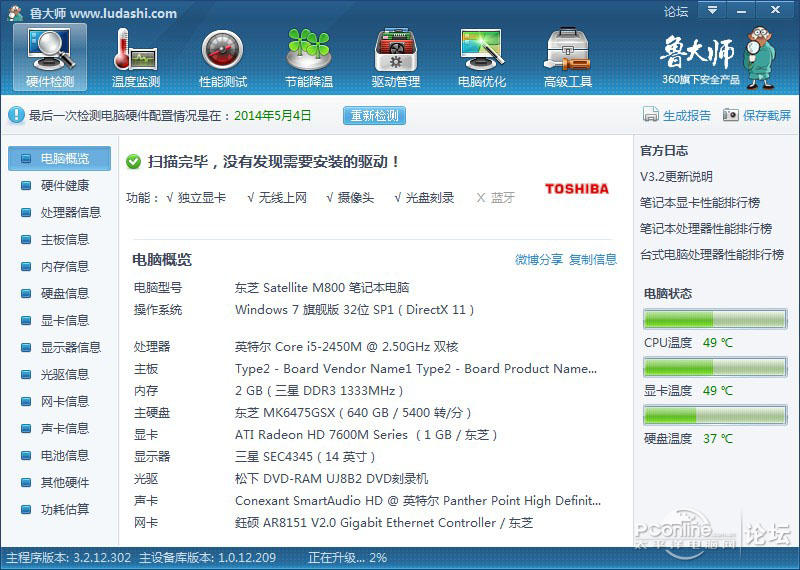Image resolution: width=800 pixels, height=570 pixels.
Task: Open V3.2更新说明 release notes
Action: 676,177
